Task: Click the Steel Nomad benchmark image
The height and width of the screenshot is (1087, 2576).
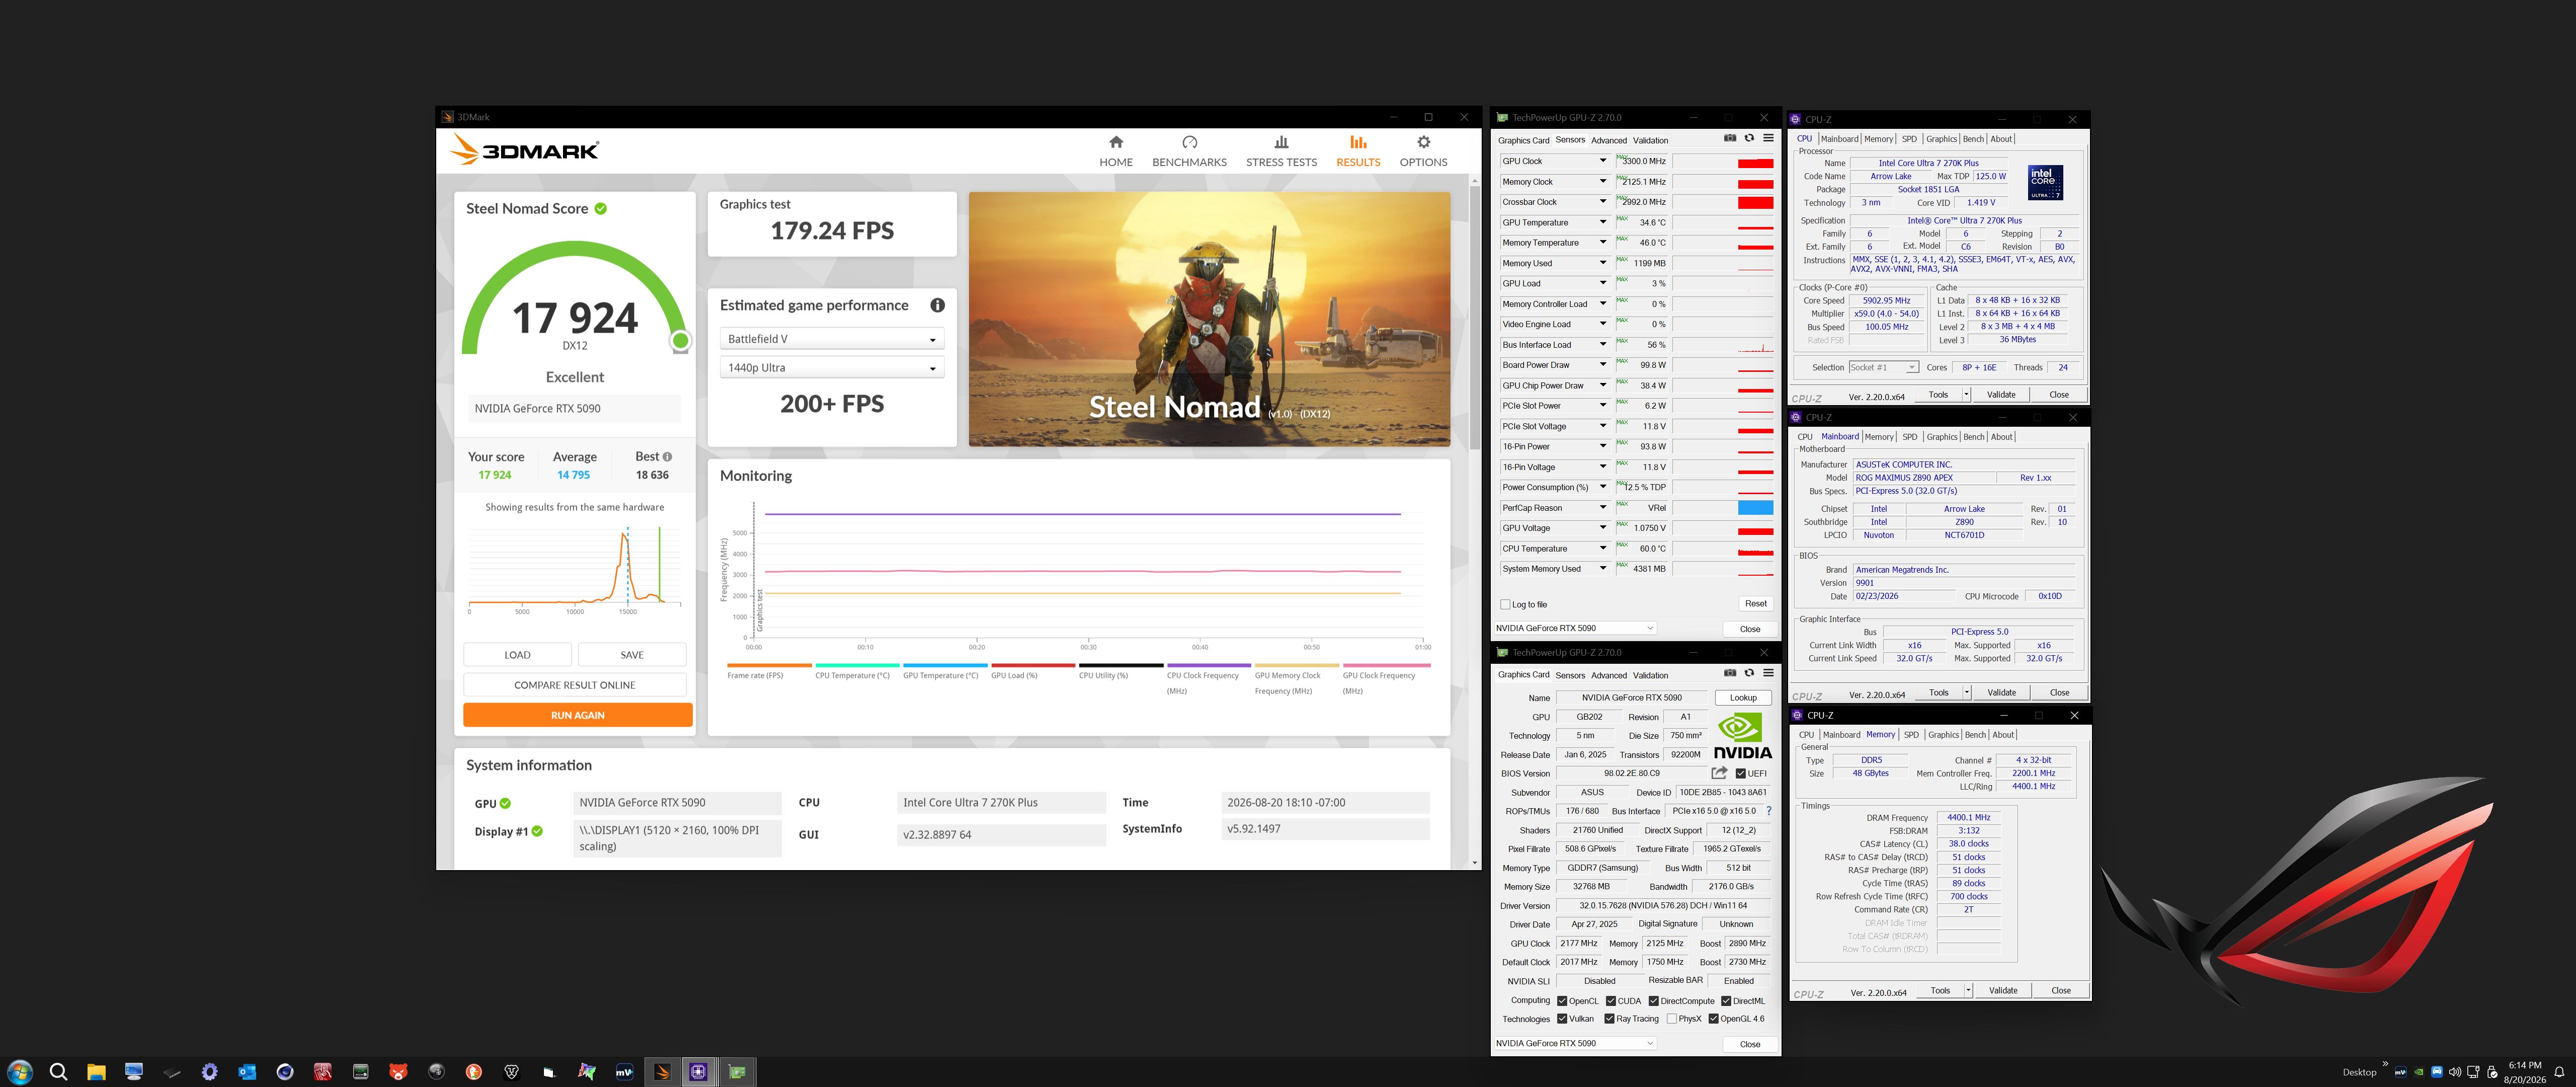Action: pos(1209,319)
